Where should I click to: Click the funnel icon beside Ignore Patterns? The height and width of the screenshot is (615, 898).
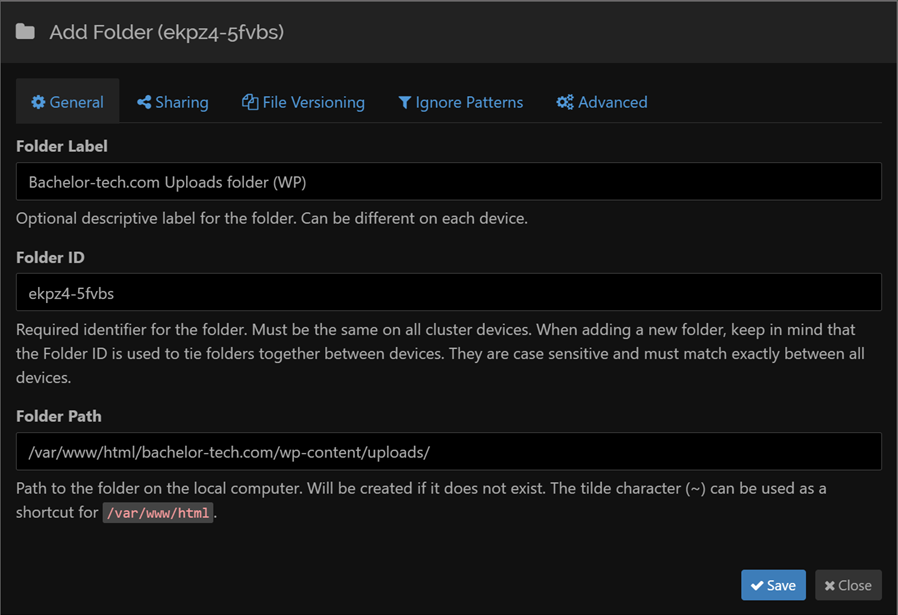coord(405,102)
